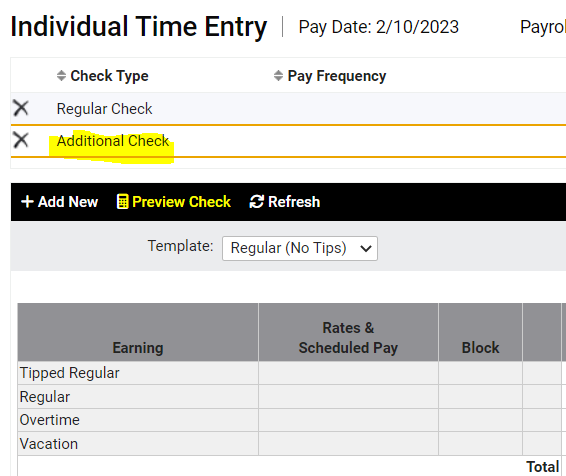Click the Refresh button text
Viewport: 566px width, 476px height.
(294, 202)
